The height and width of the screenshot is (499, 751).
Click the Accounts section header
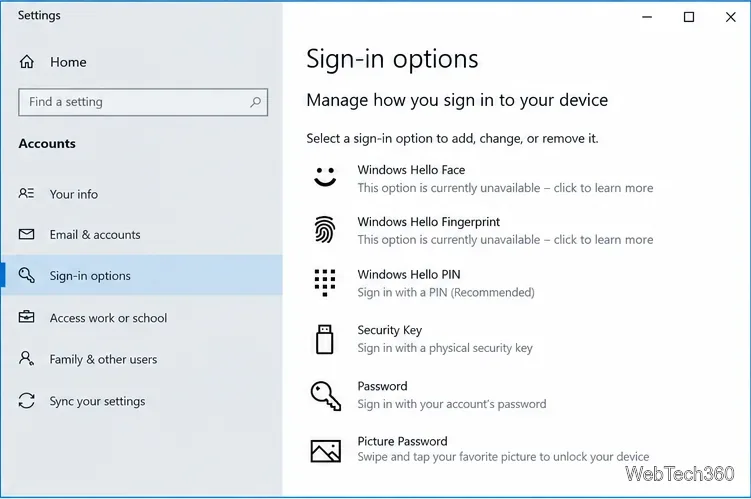[47, 144]
